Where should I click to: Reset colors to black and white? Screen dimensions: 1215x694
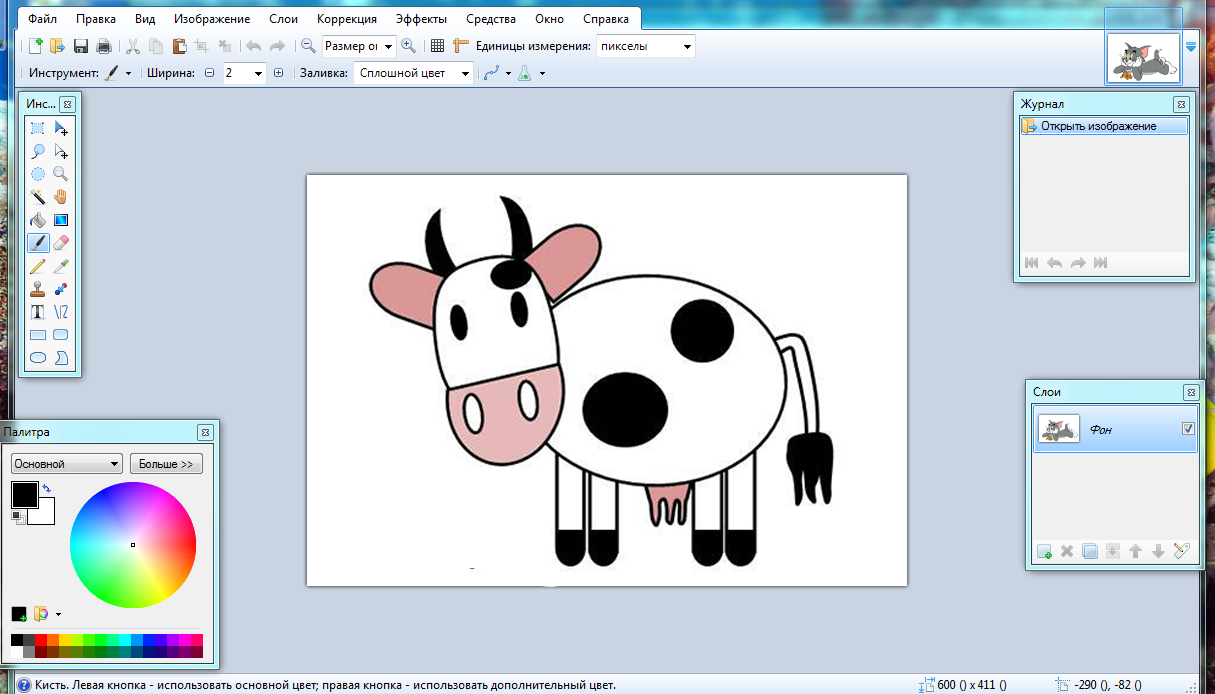(x=16, y=517)
